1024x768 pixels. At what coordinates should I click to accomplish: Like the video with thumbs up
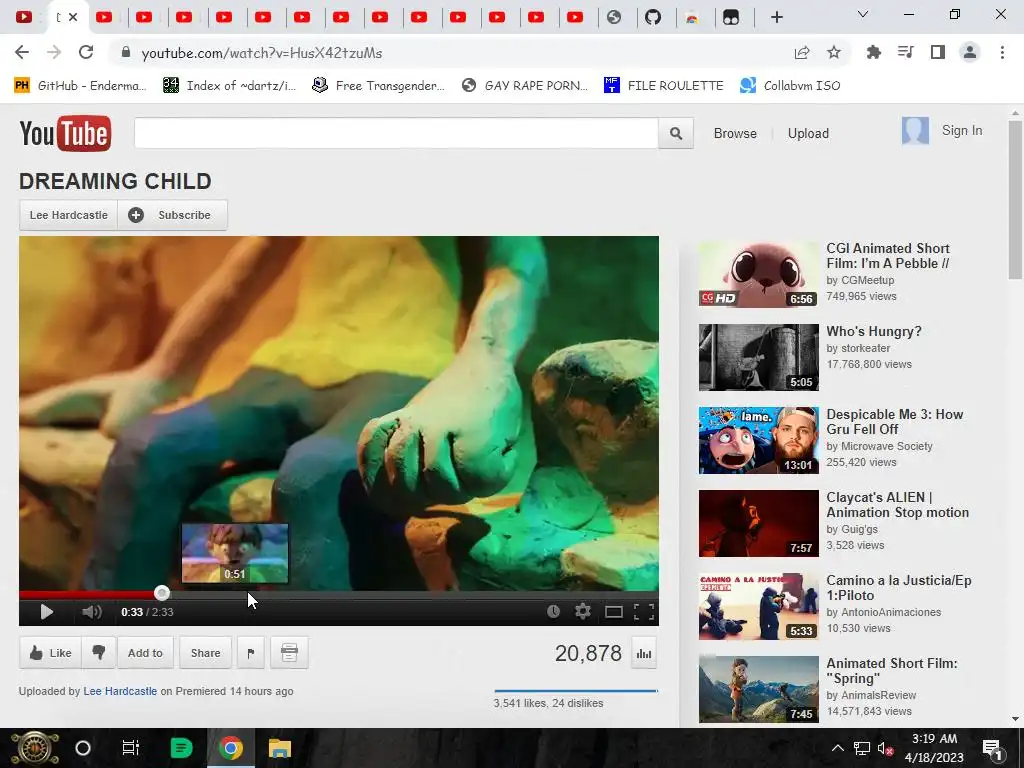(50, 652)
